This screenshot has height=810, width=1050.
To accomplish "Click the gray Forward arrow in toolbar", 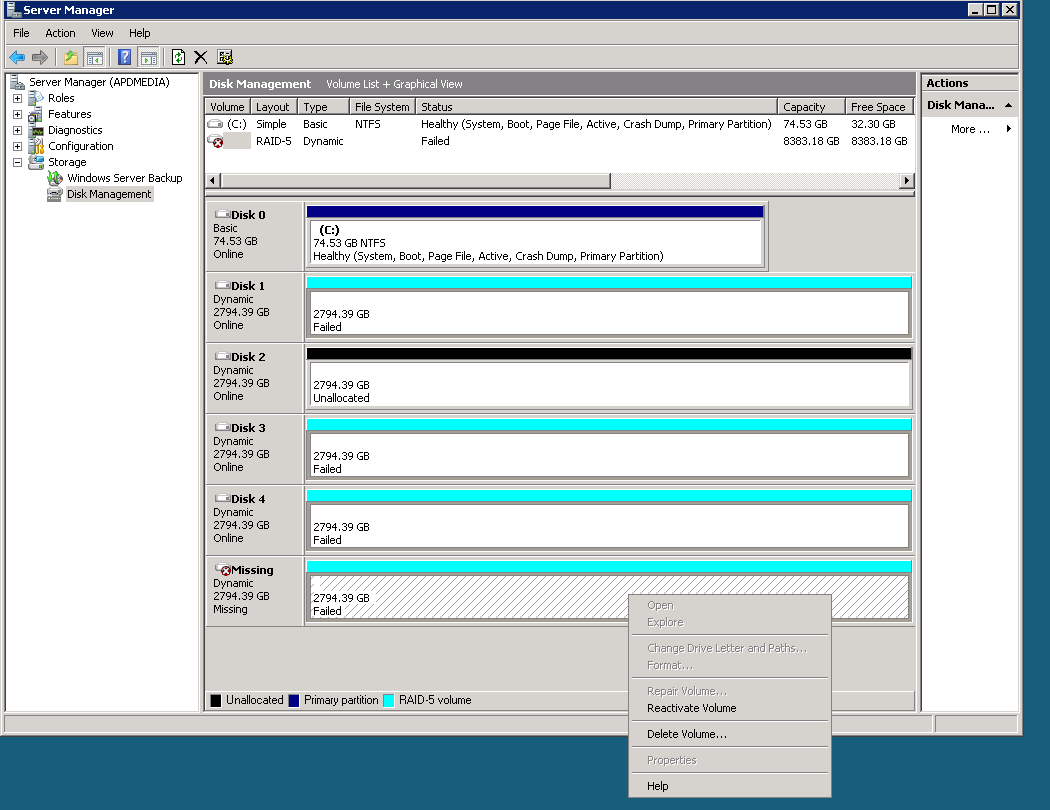I will pos(40,58).
